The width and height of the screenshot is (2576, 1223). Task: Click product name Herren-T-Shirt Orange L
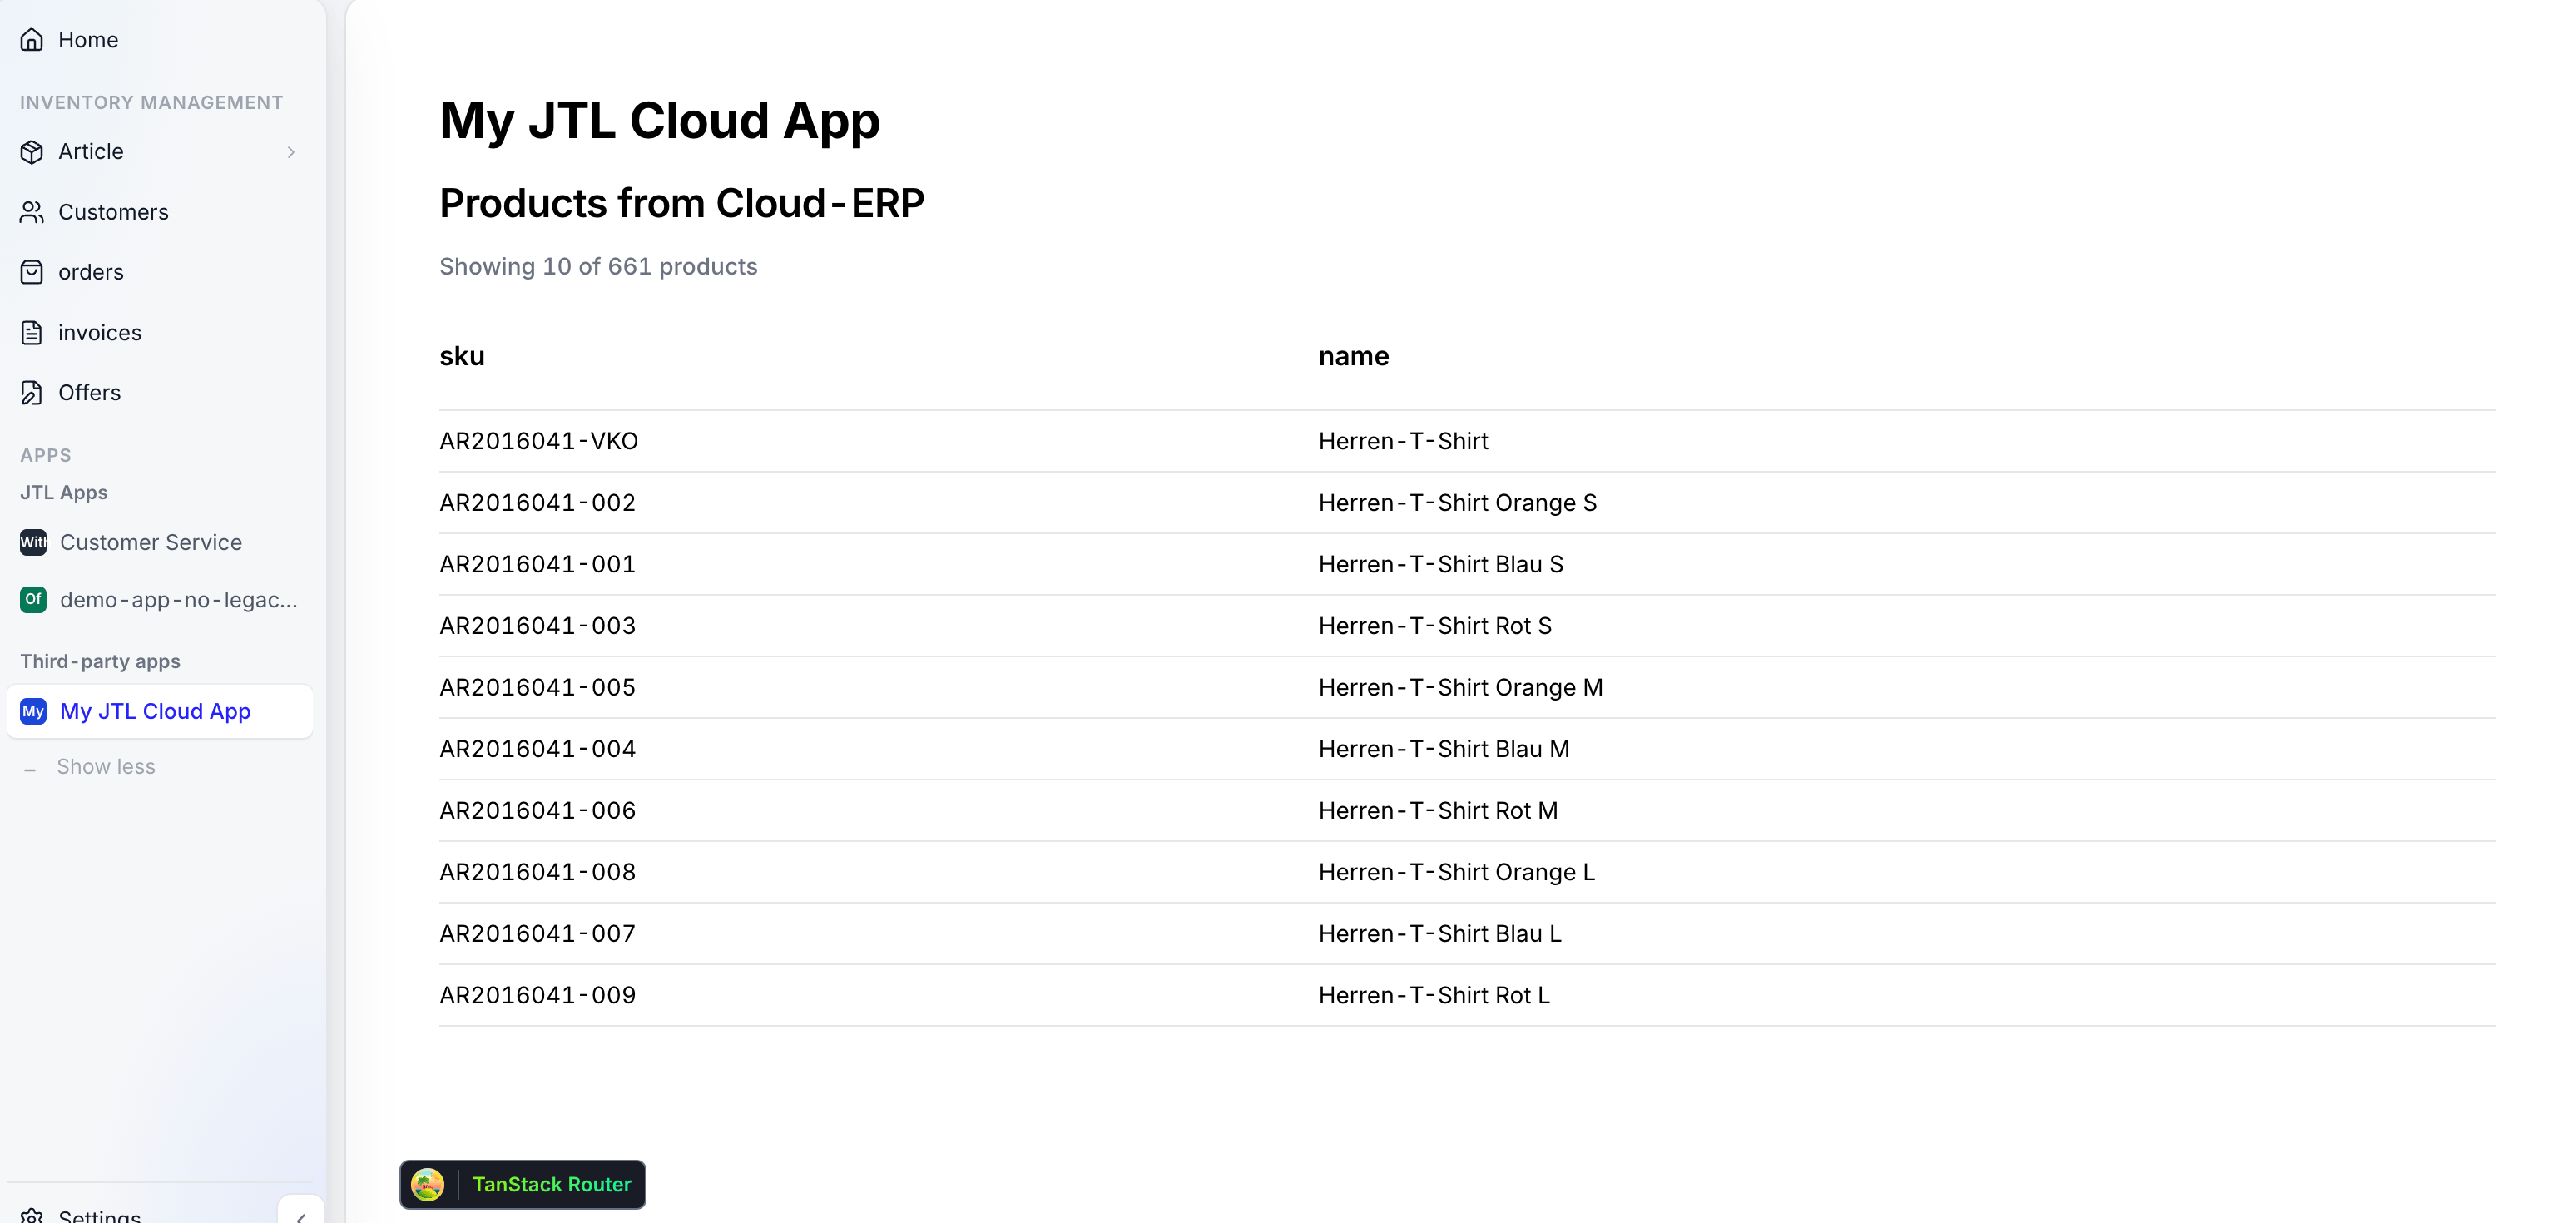[x=1457, y=872]
